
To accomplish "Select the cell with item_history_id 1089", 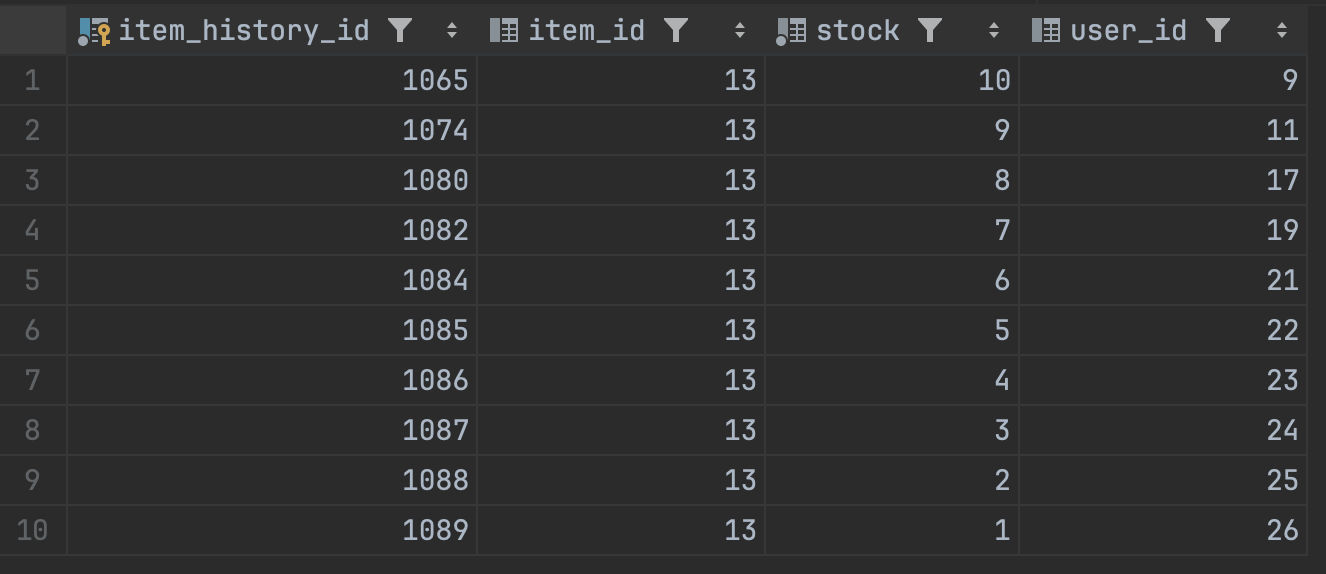I will [x=272, y=530].
